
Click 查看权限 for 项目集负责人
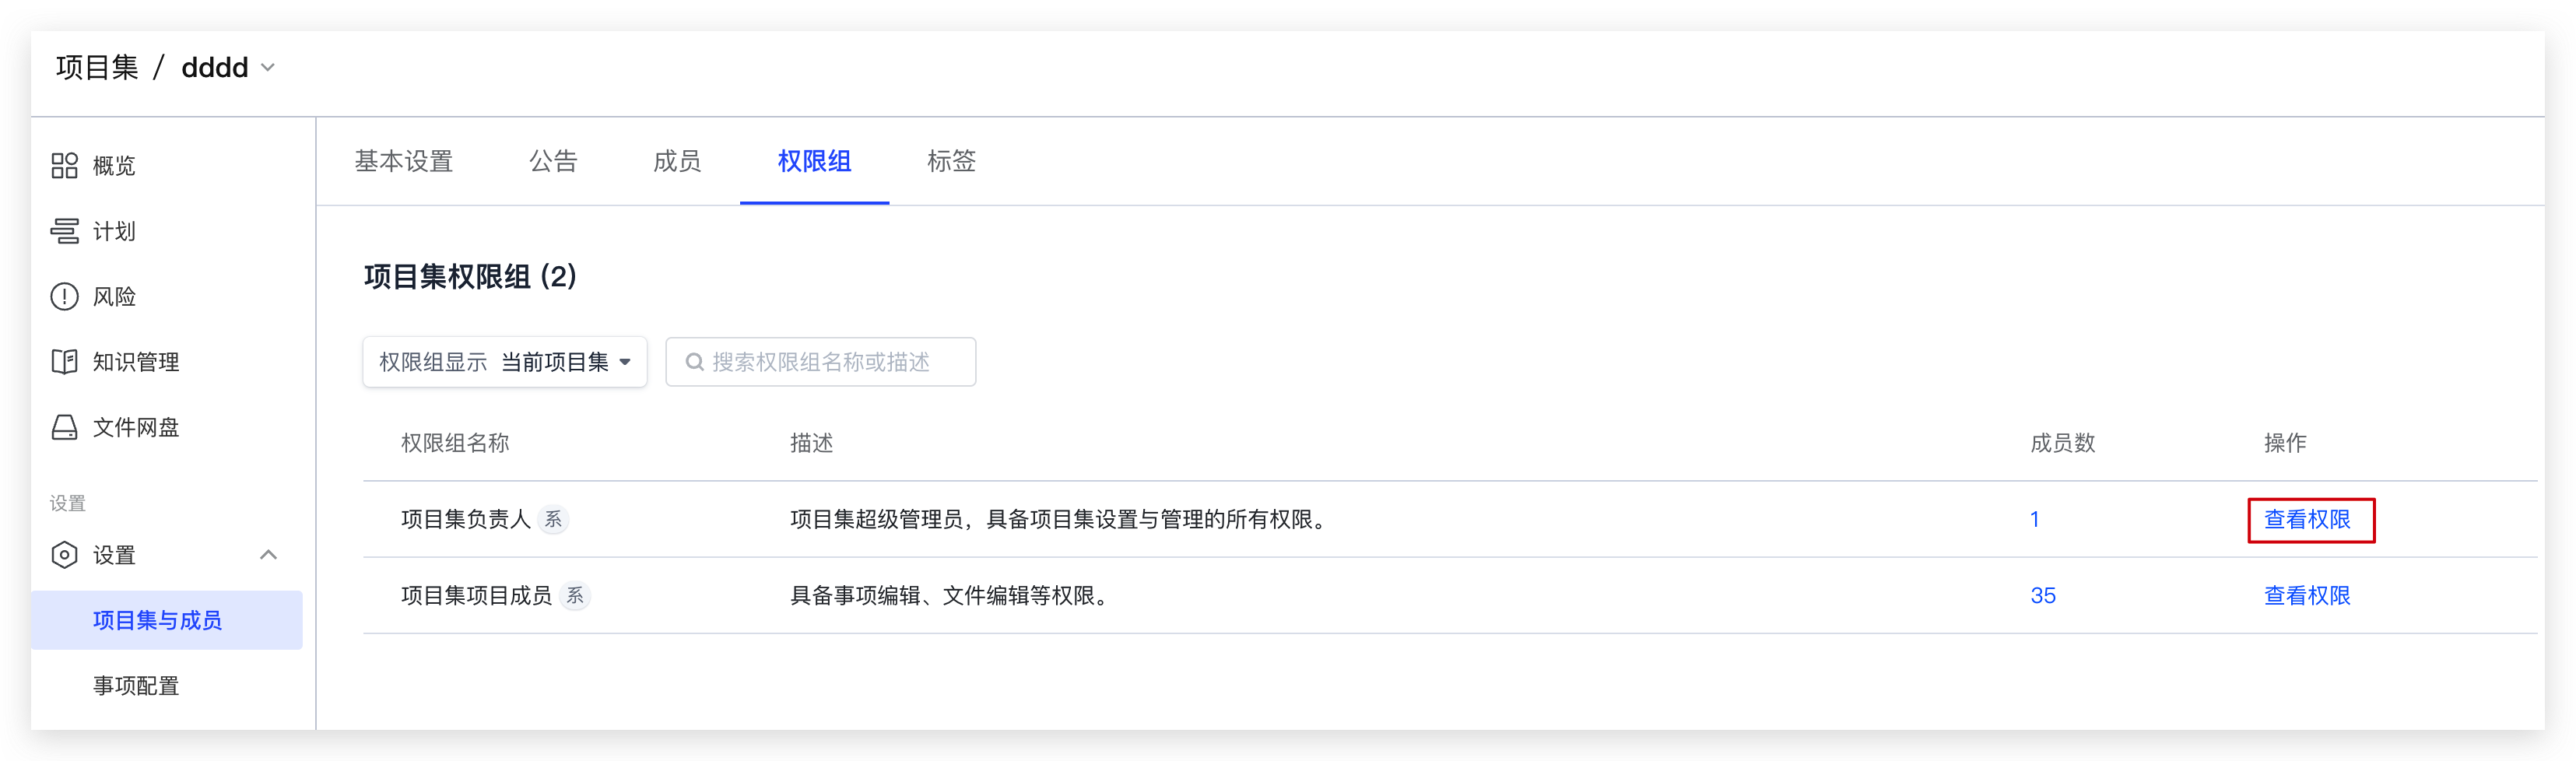pos(2307,520)
